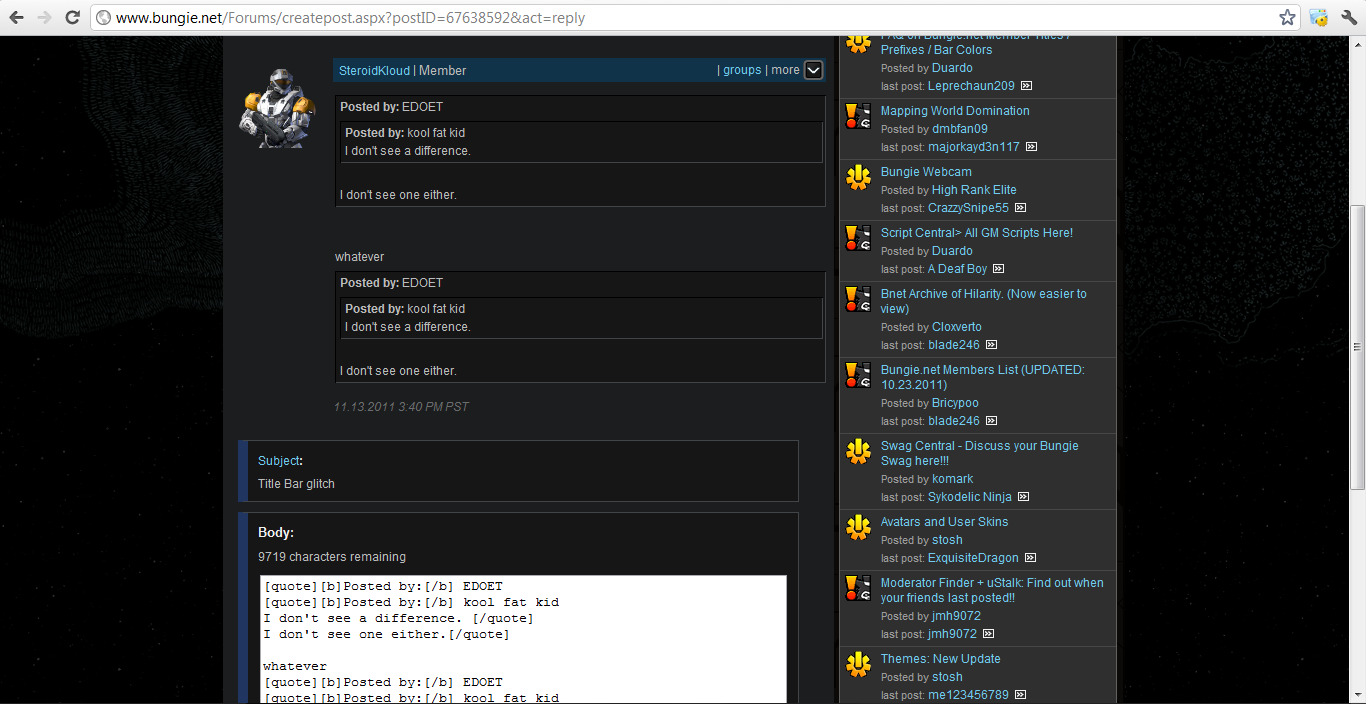
Task: Open the SteroidKloud profile link
Action: click(x=374, y=70)
